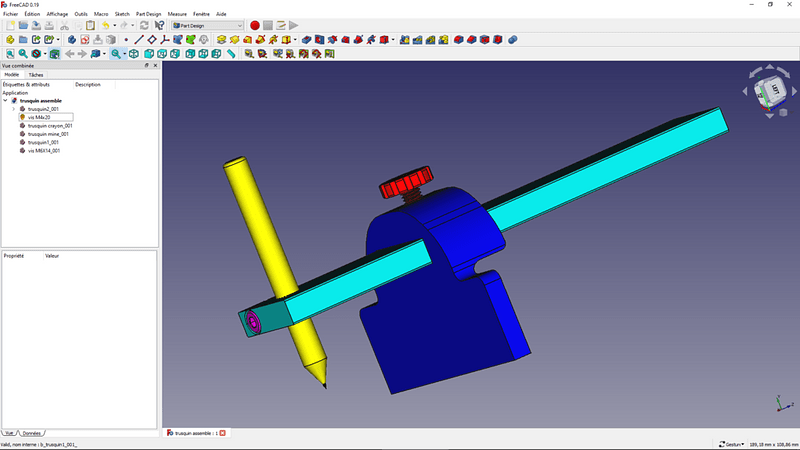Click Fit all zoom icon
This screenshot has height=450, width=800.
click(10, 54)
